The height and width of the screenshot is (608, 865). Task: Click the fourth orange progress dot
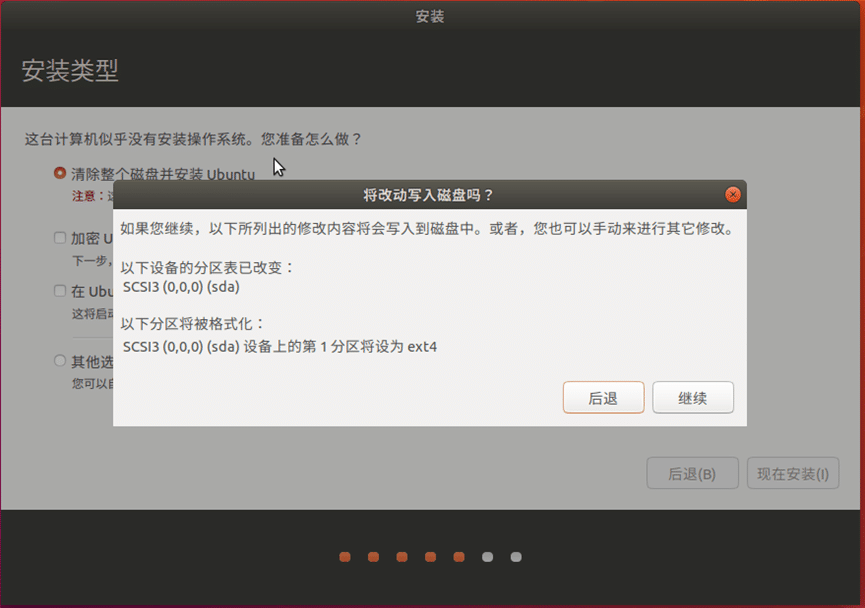(x=430, y=557)
